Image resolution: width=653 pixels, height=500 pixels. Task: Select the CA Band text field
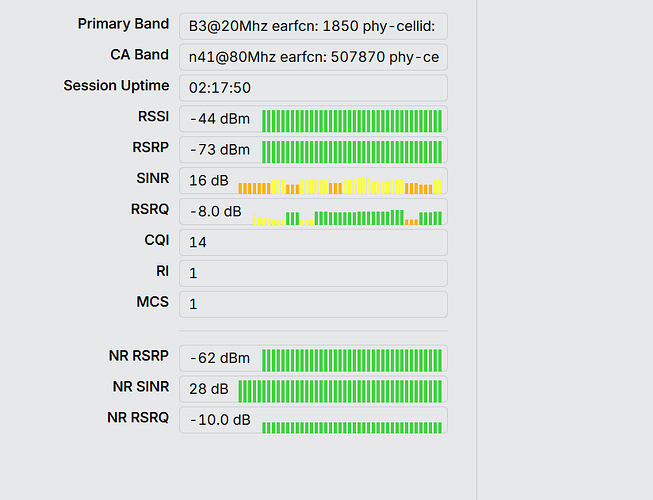pos(313,57)
